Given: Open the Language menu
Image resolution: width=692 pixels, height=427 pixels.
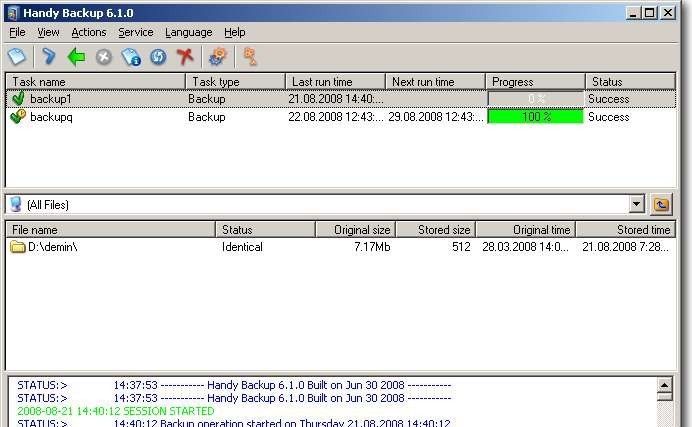Looking at the screenshot, I should pyautogui.click(x=188, y=32).
